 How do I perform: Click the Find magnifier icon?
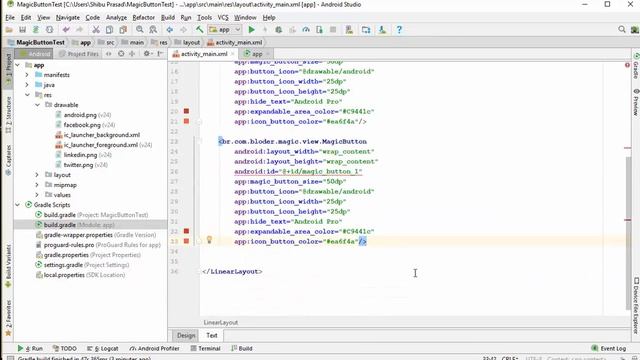pos(140,30)
